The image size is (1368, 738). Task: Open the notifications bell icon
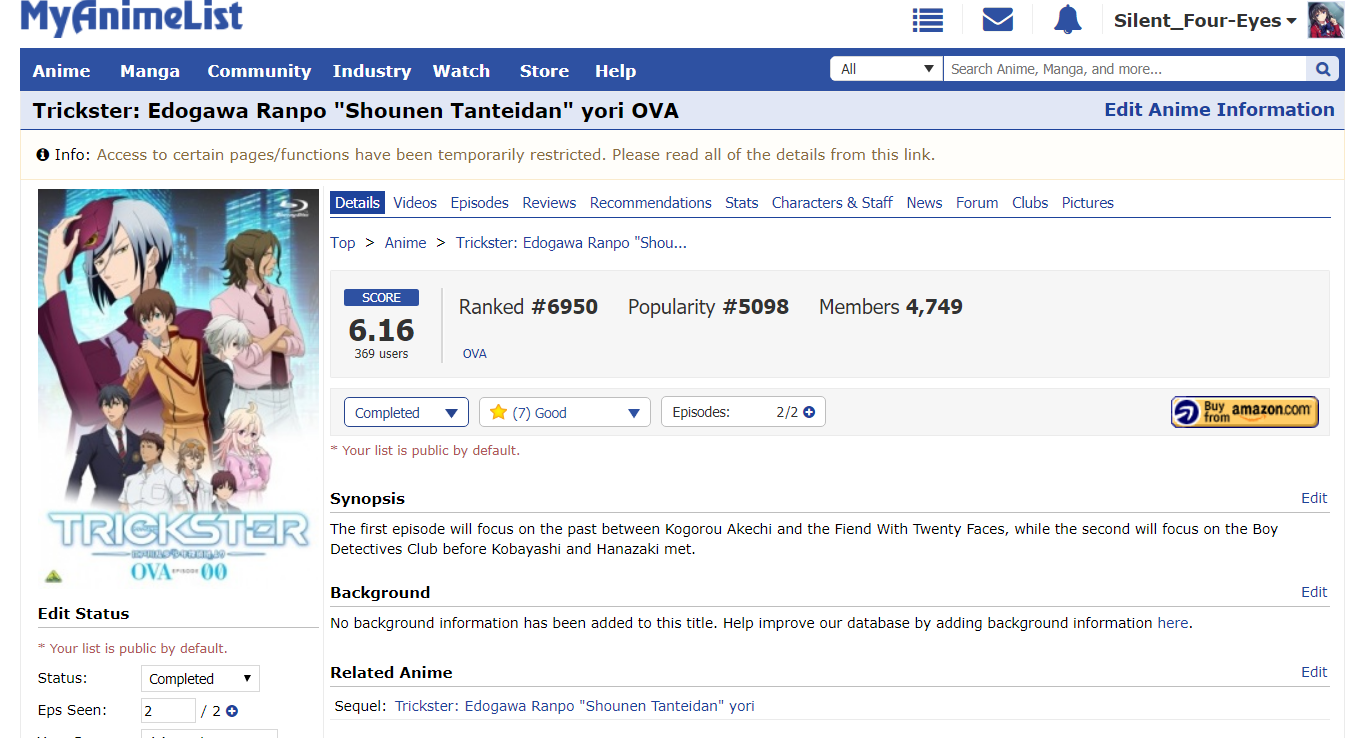tap(1068, 20)
